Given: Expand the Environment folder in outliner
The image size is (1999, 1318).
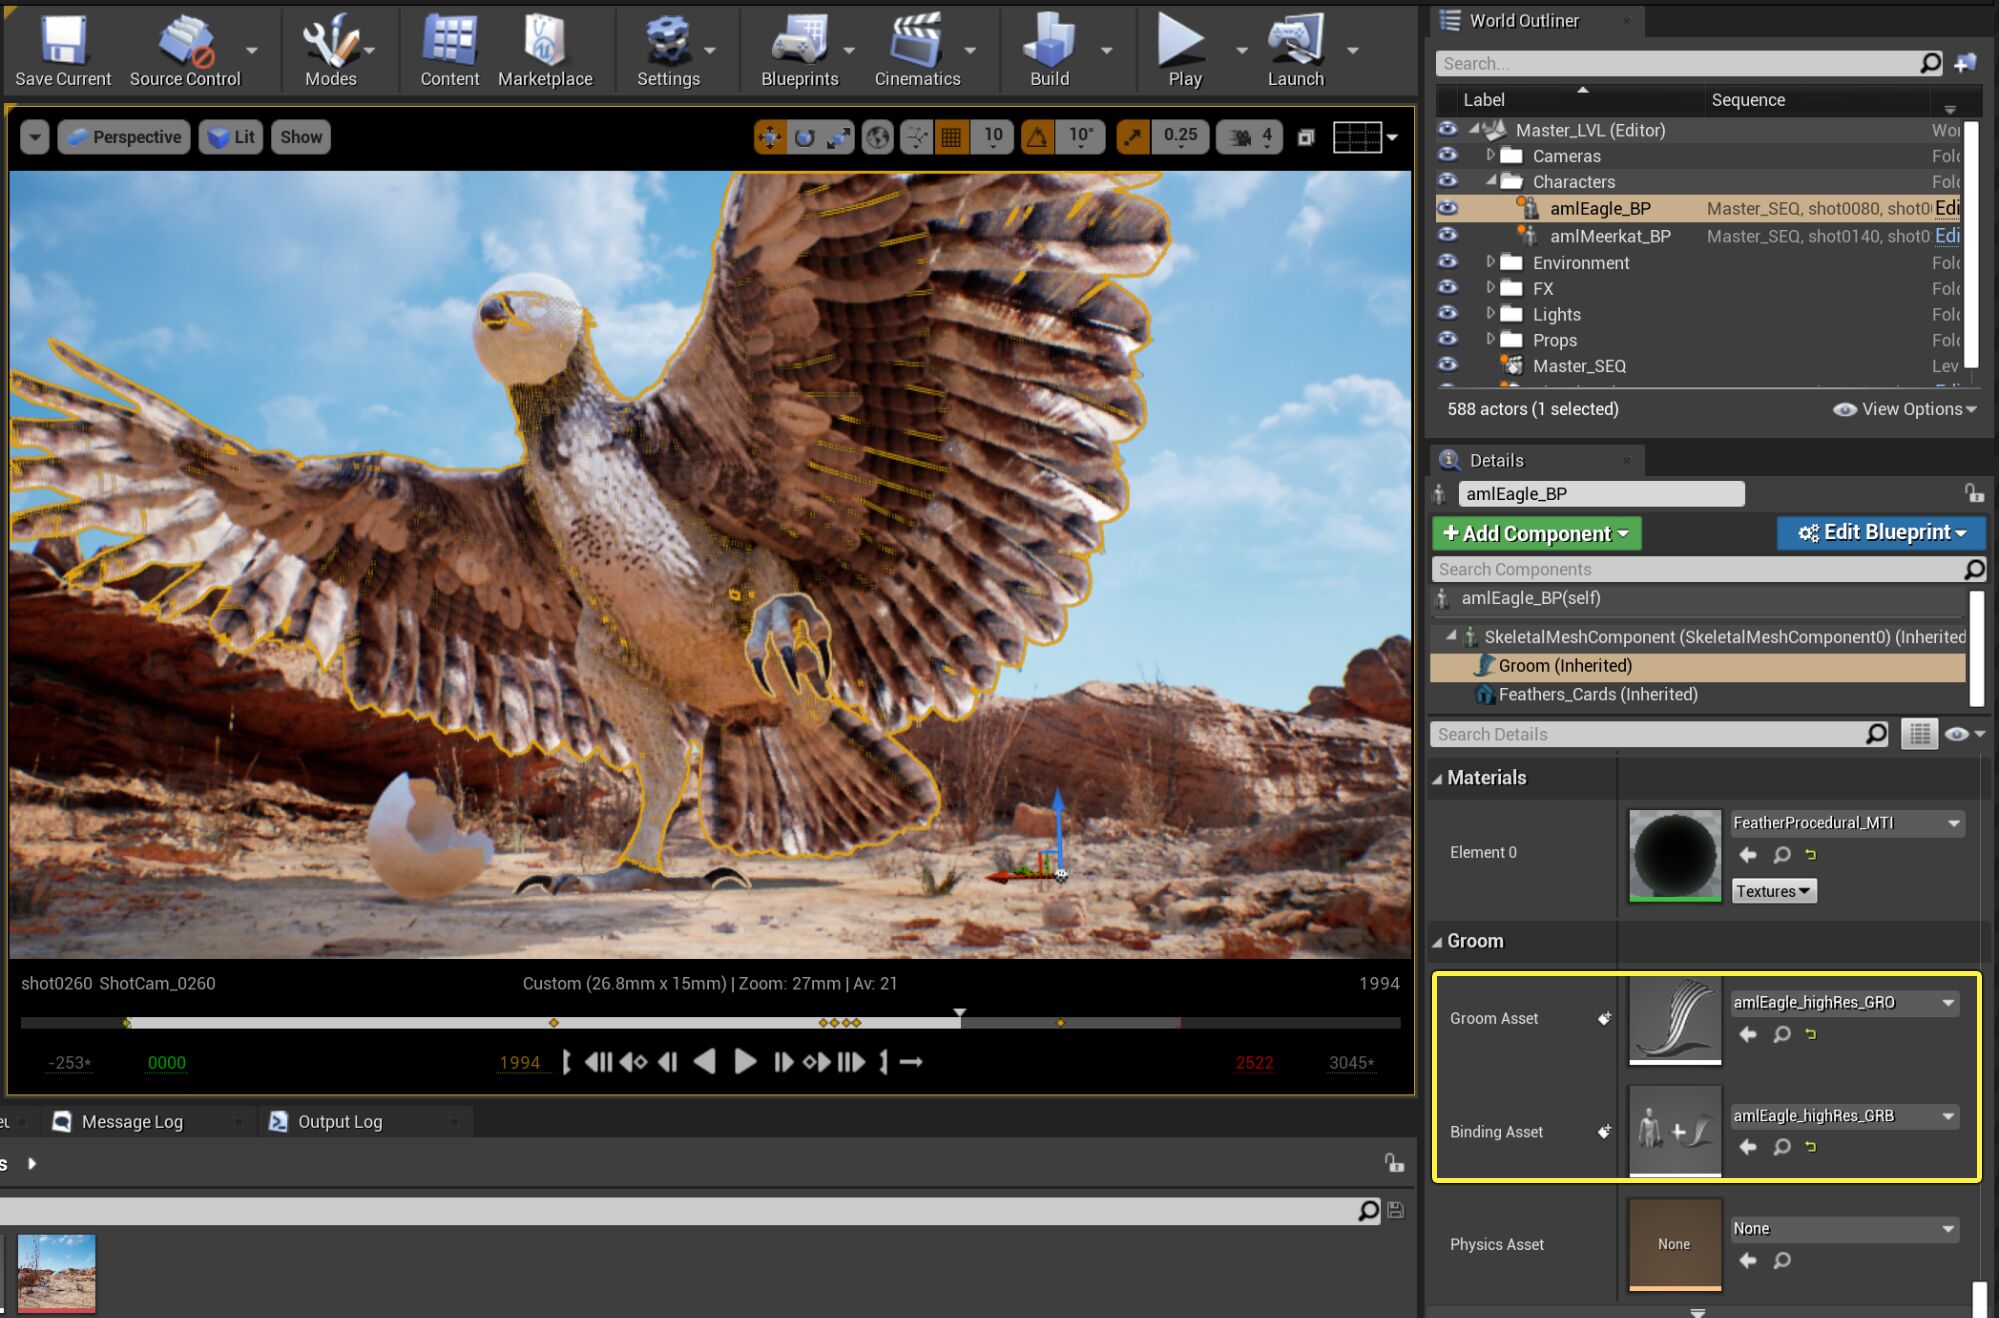Looking at the screenshot, I should pos(1490,262).
